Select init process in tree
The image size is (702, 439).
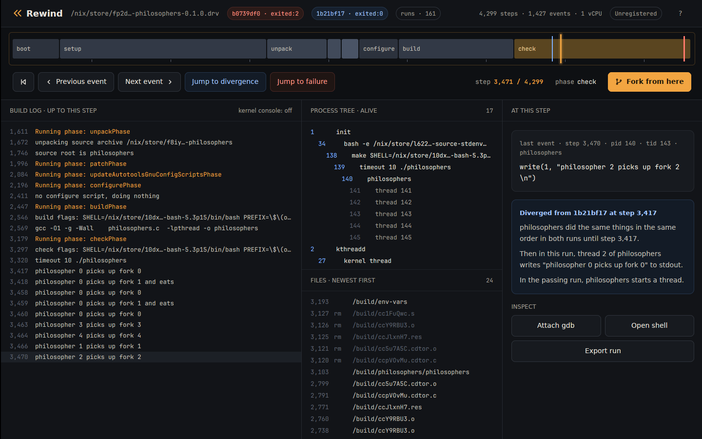tap(402, 132)
